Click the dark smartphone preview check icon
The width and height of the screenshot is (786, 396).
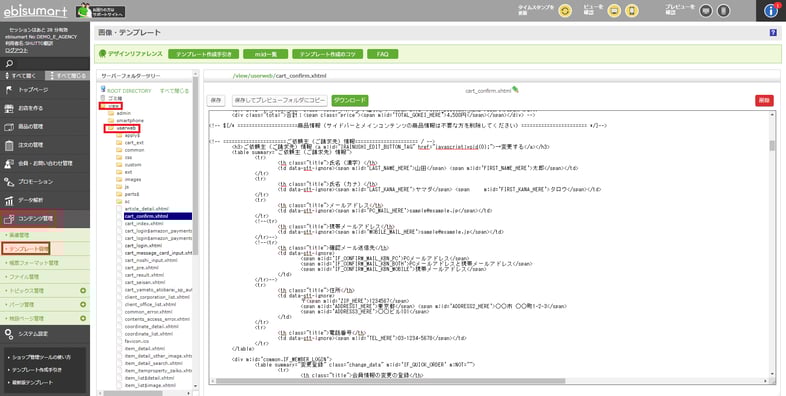tap(723, 11)
